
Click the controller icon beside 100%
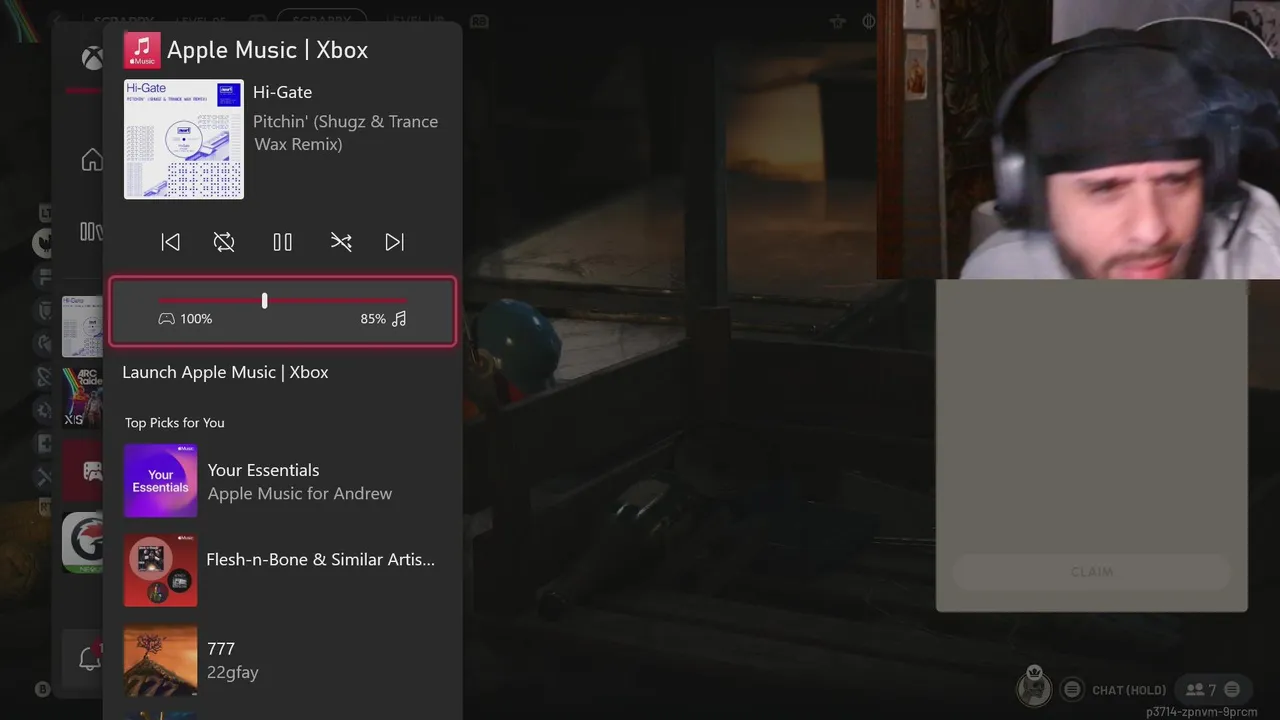pos(167,319)
